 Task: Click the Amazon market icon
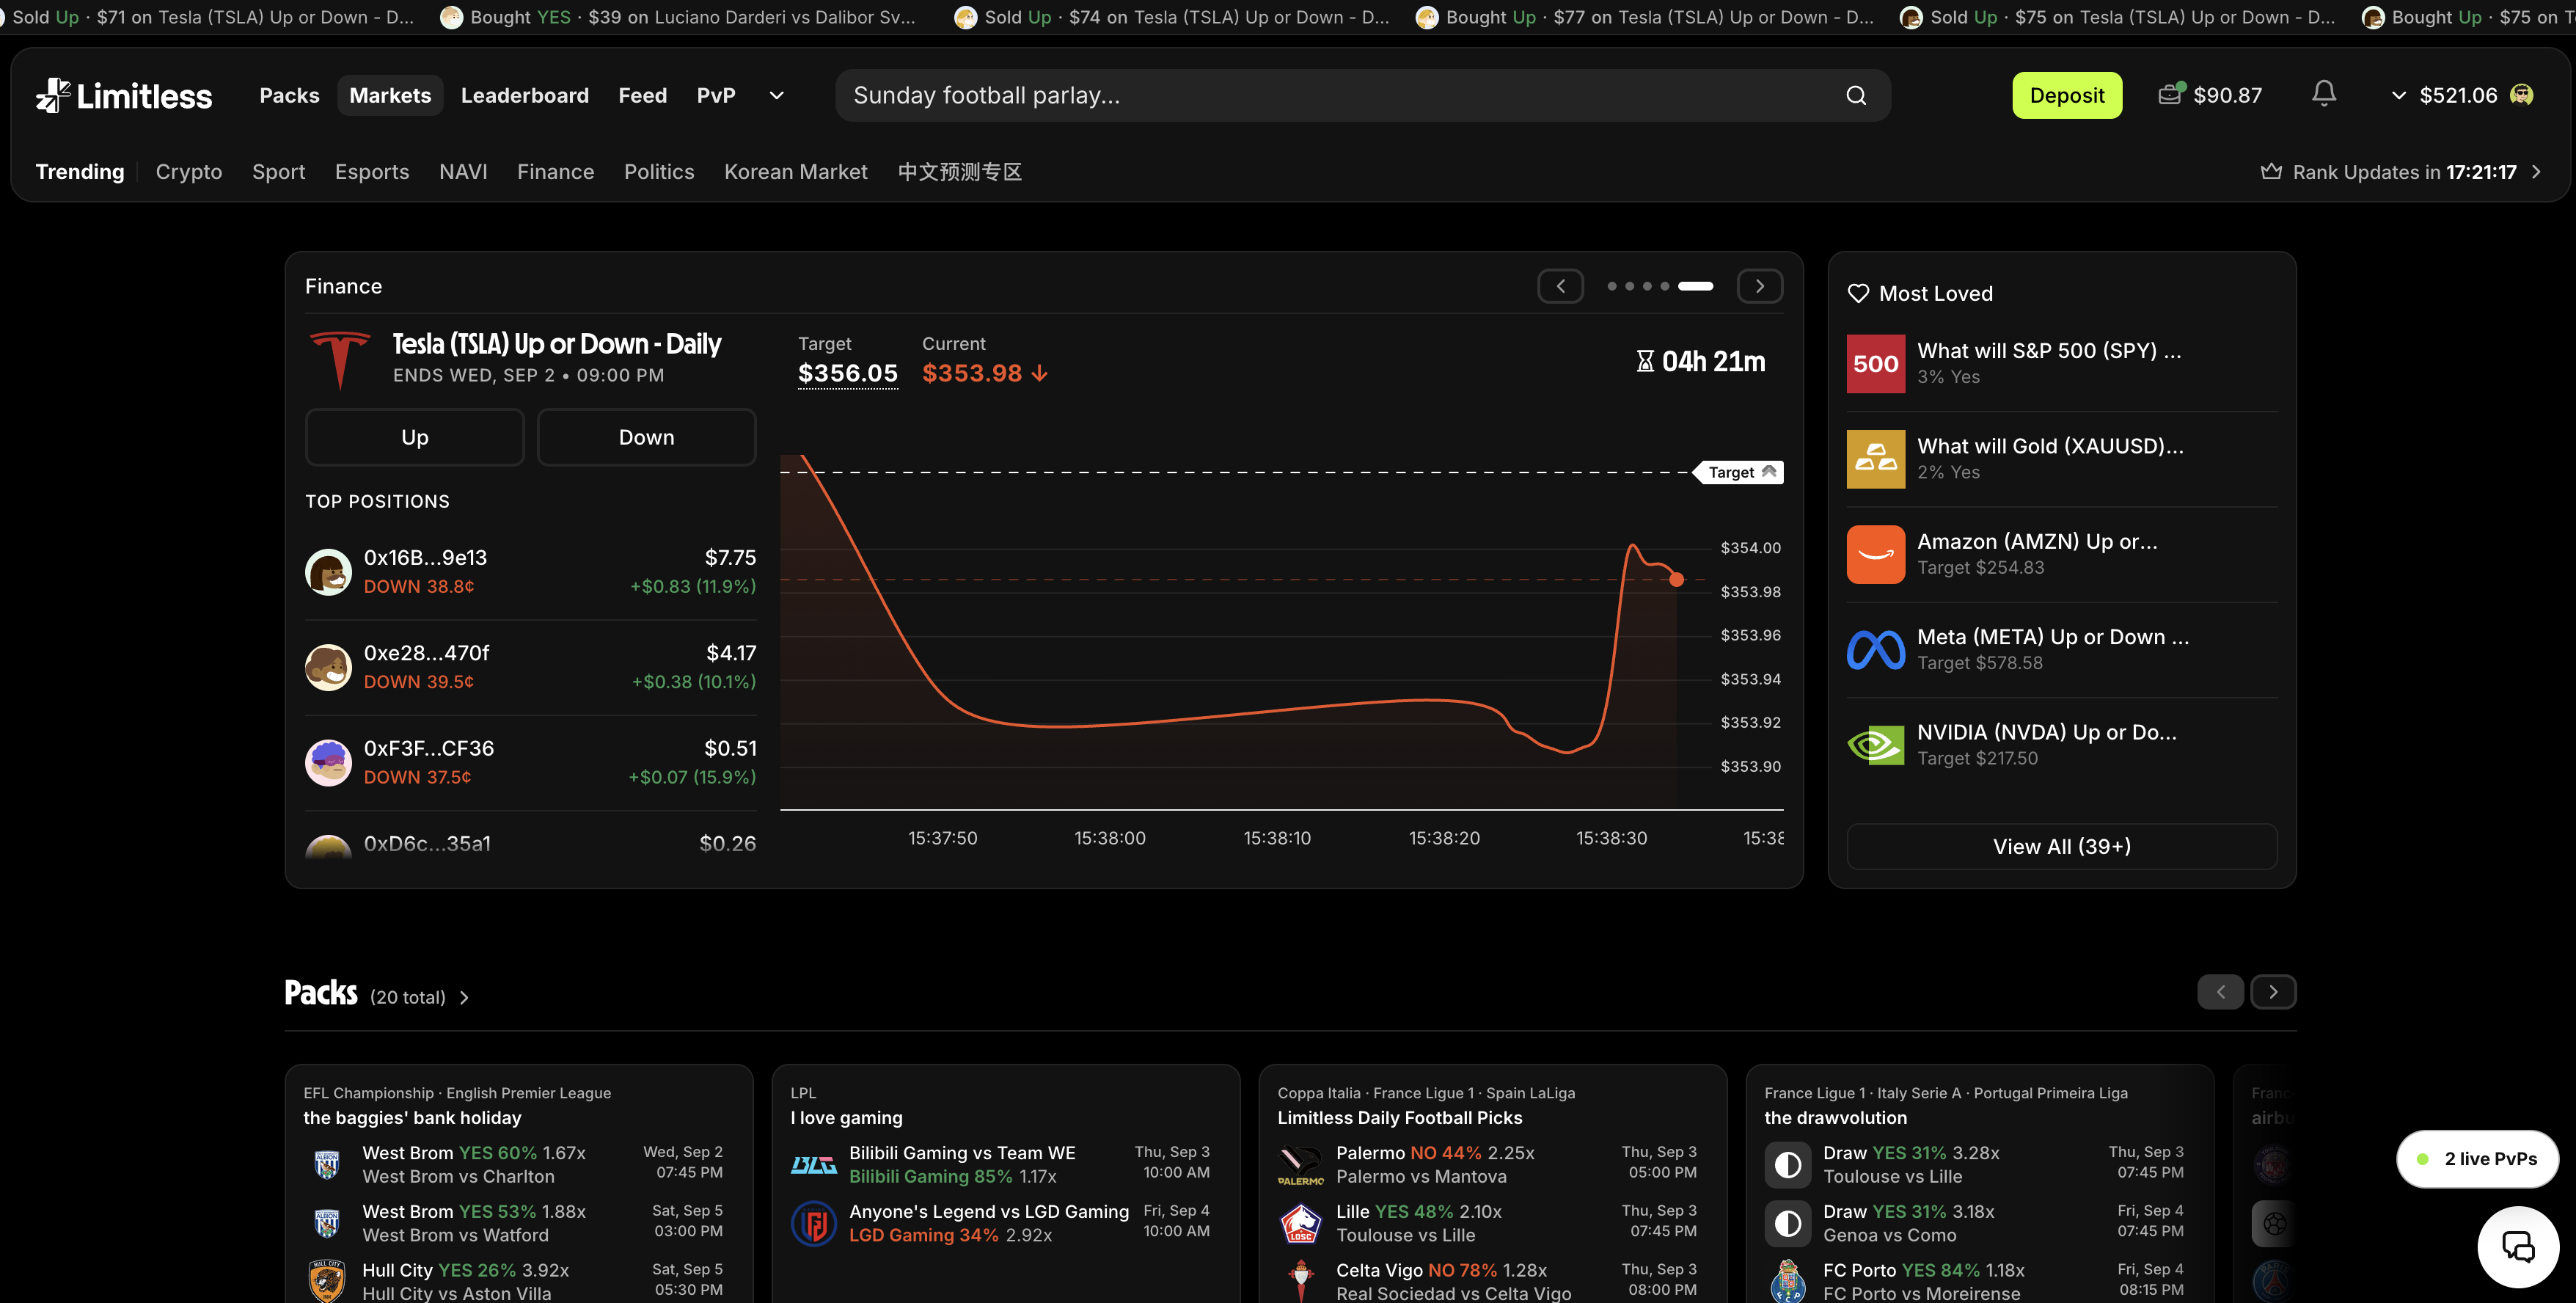point(1875,554)
